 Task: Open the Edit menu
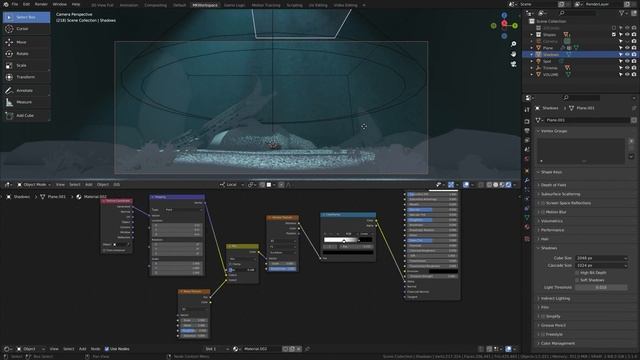pyautogui.click(x=26, y=4)
